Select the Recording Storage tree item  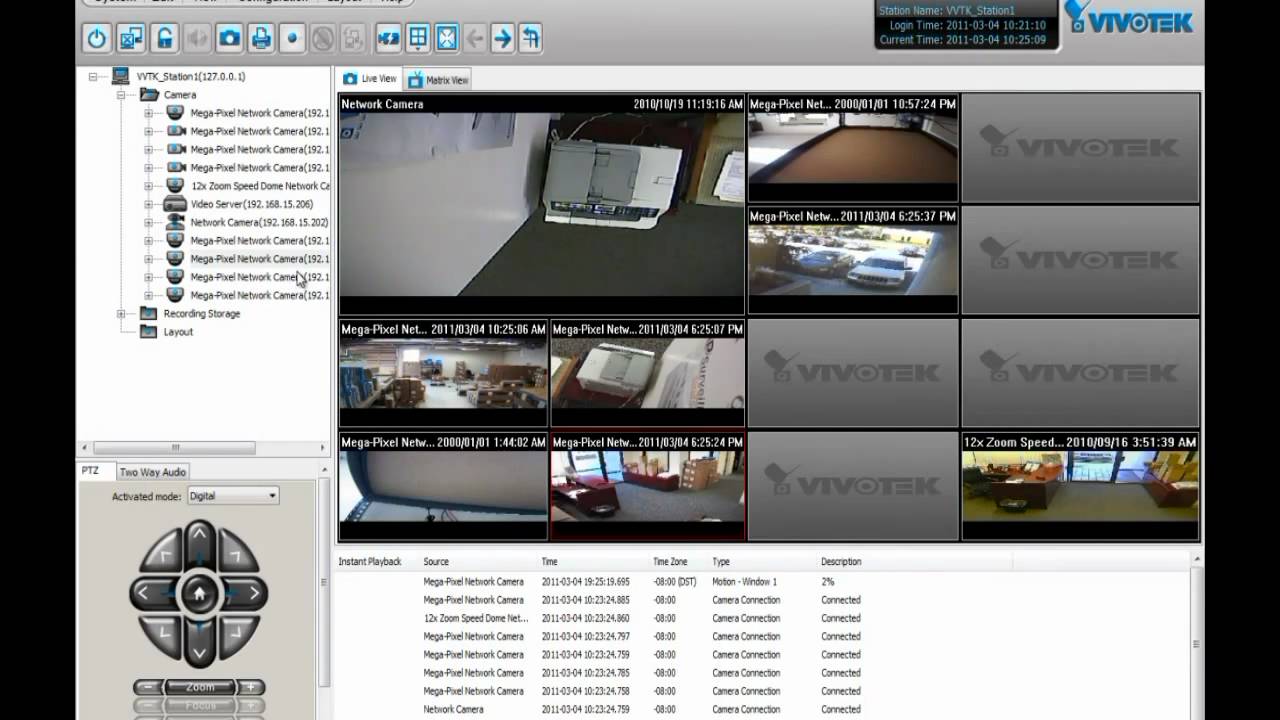[x=202, y=314]
